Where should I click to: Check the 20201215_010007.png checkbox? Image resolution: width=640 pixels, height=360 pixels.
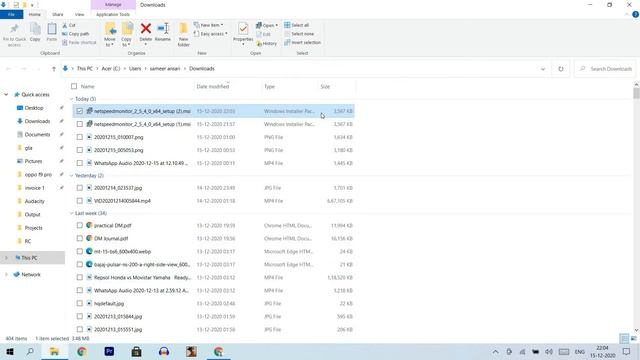point(80,137)
